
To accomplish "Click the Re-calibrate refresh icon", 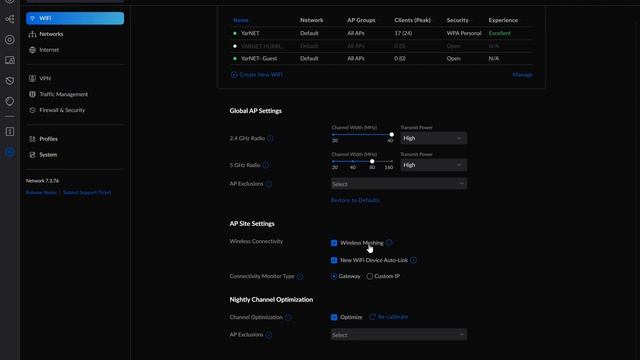I will [x=372, y=317].
